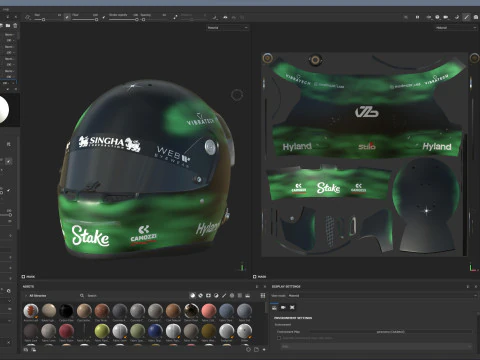Select the yellow-green material sphere thumbnail
The height and width of the screenshot is (360, 480).
click(x=102, y=331)
